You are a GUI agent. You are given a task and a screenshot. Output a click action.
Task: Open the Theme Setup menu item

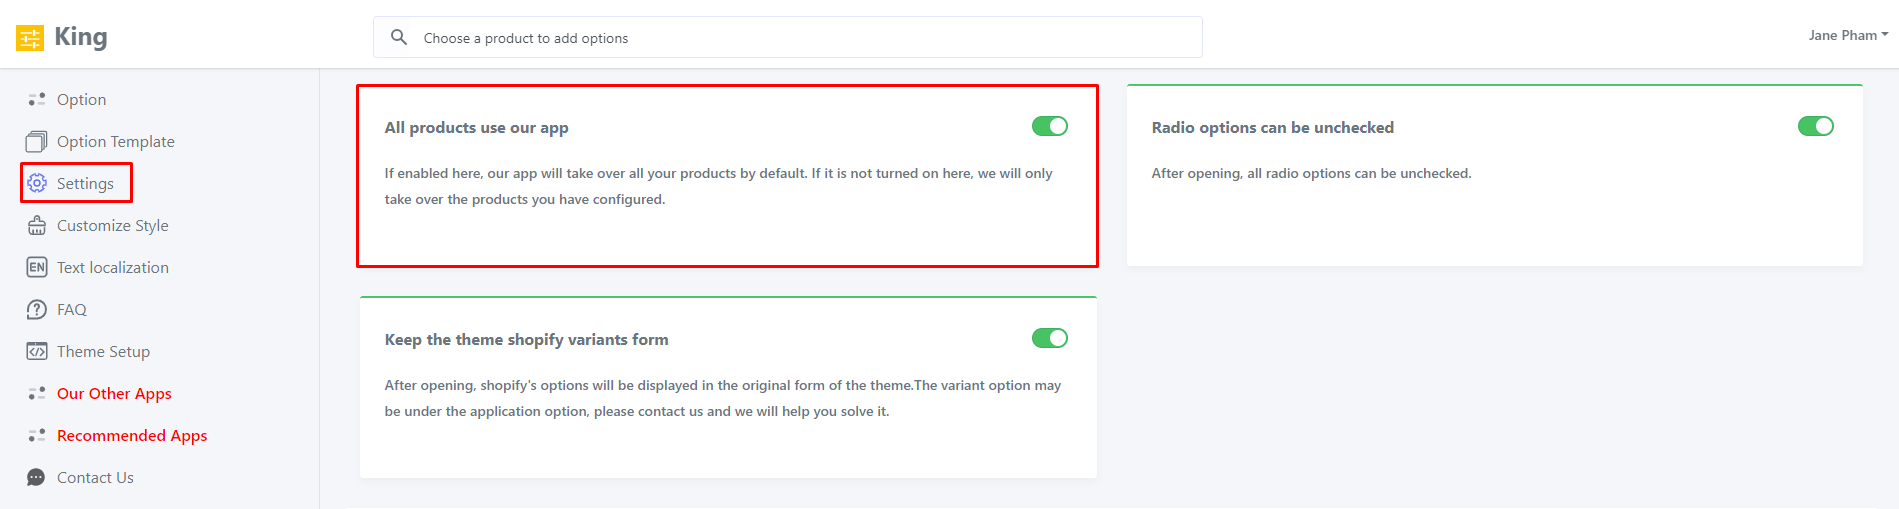point(103,351)
